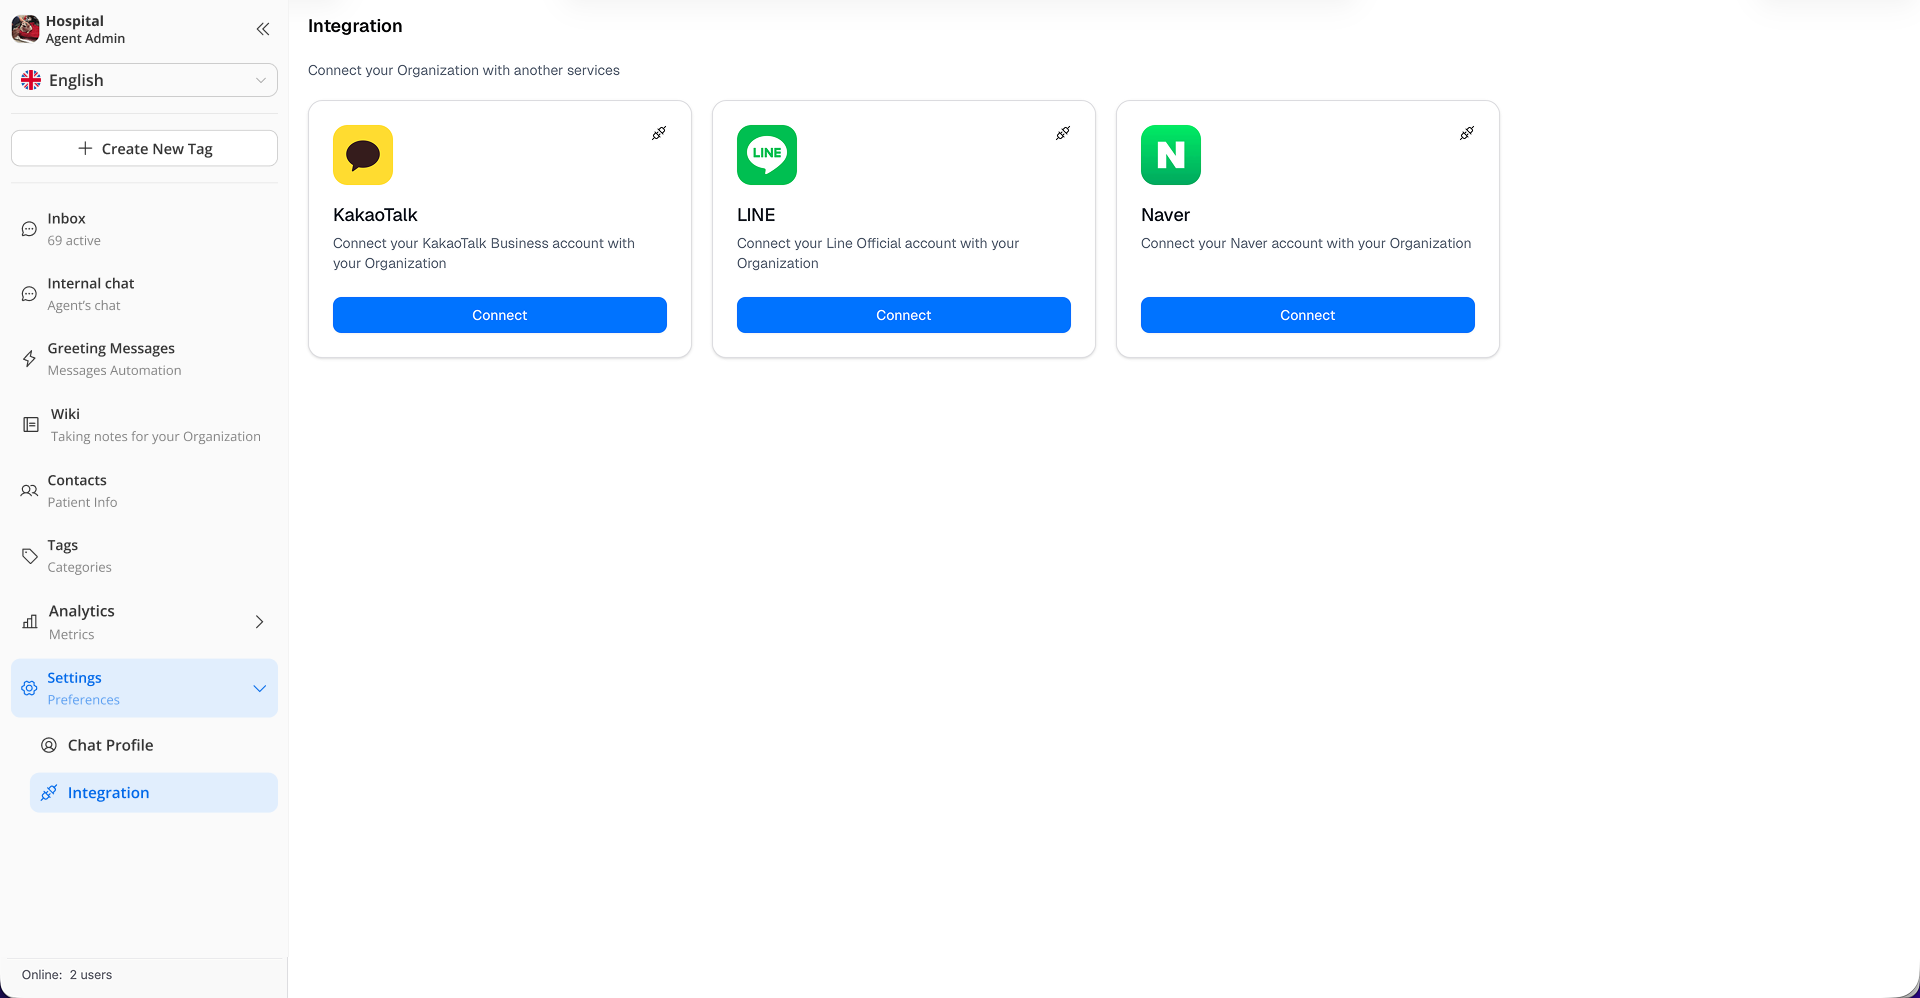
Task: Click the KakaoTalk speech bubble logo
Action: coord(363,155)
